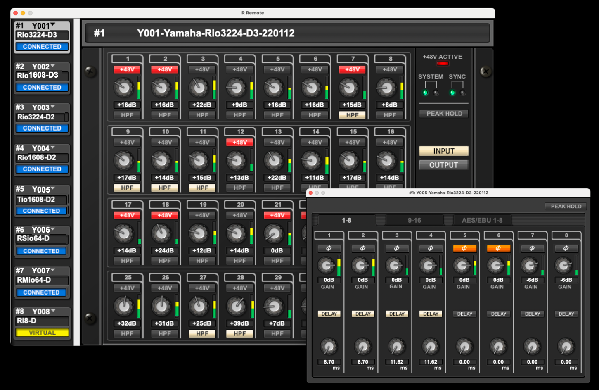Click the gain knob on input channel 28
This screenshot has height=390, width=600.
pos(236,307)
